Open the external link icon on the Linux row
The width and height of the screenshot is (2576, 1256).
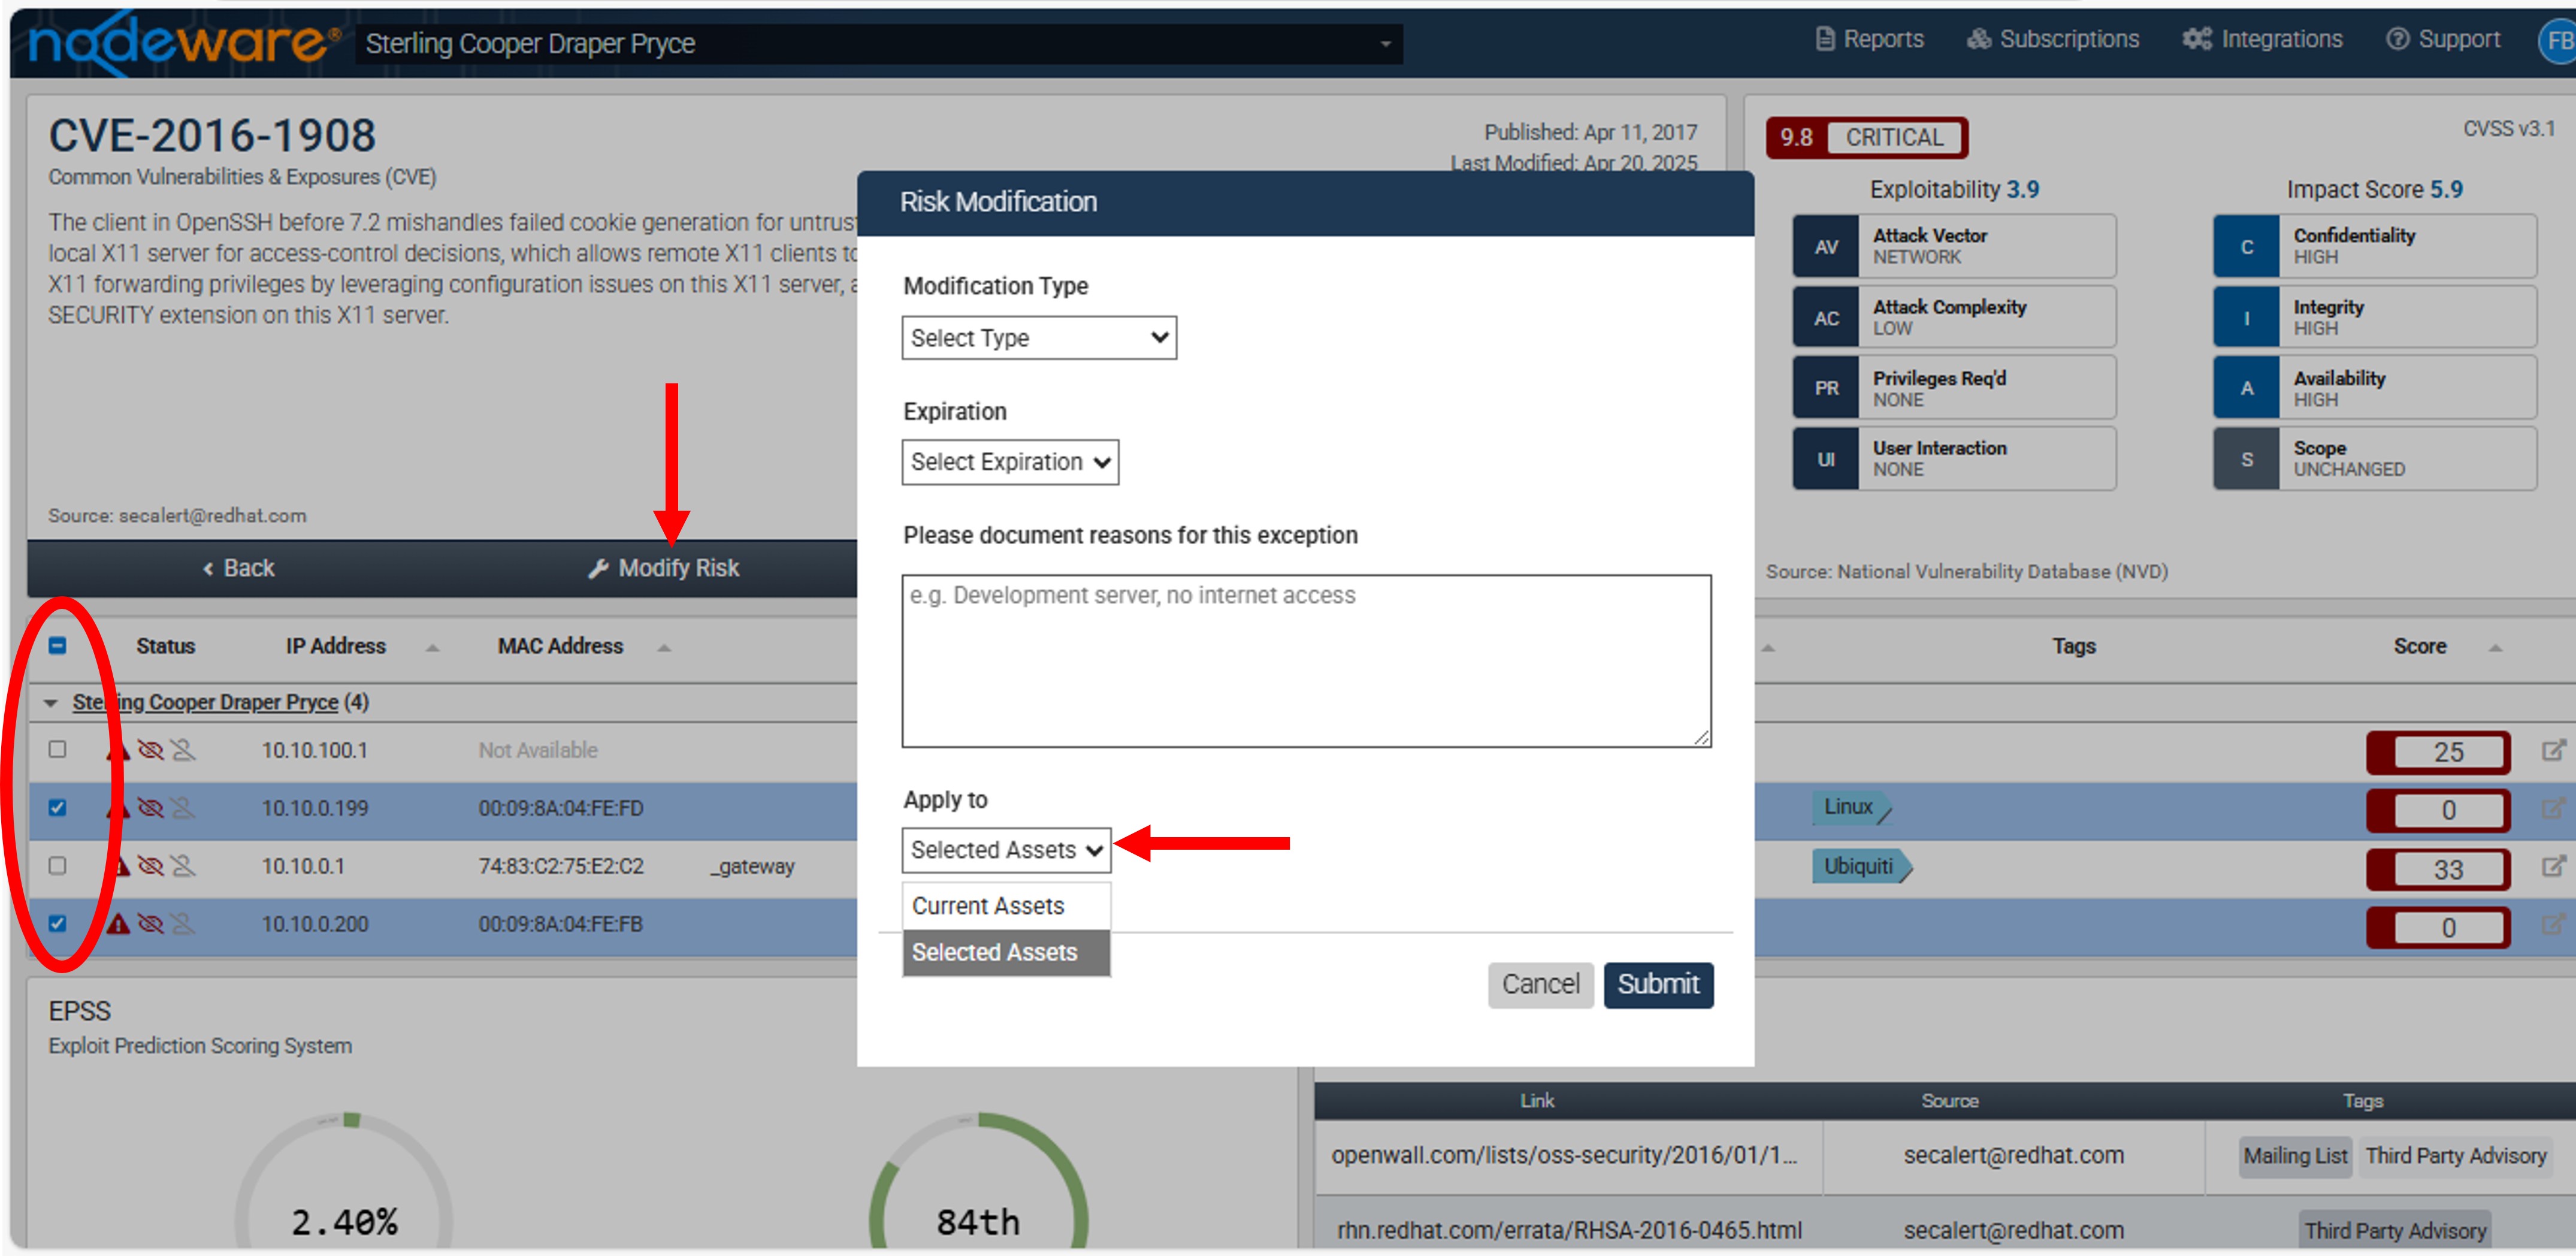point(2554,808)
